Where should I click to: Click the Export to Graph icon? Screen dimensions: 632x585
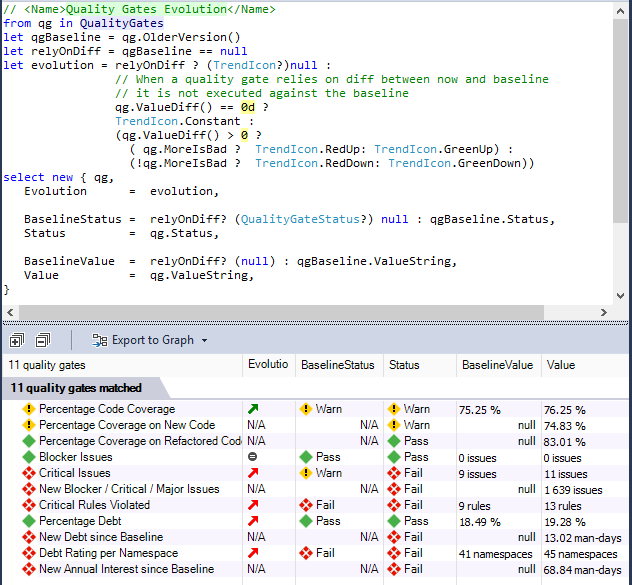100,340
